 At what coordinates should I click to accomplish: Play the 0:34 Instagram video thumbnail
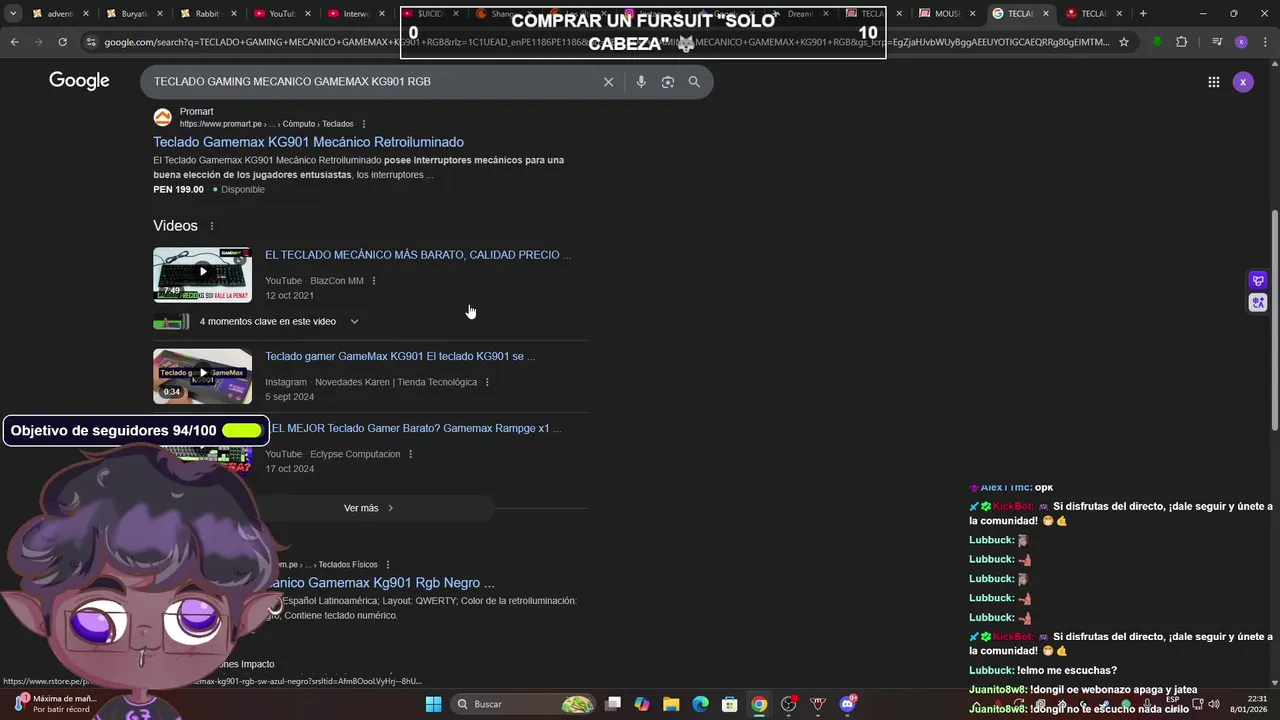pyautogui.click(x=202, y=376)
